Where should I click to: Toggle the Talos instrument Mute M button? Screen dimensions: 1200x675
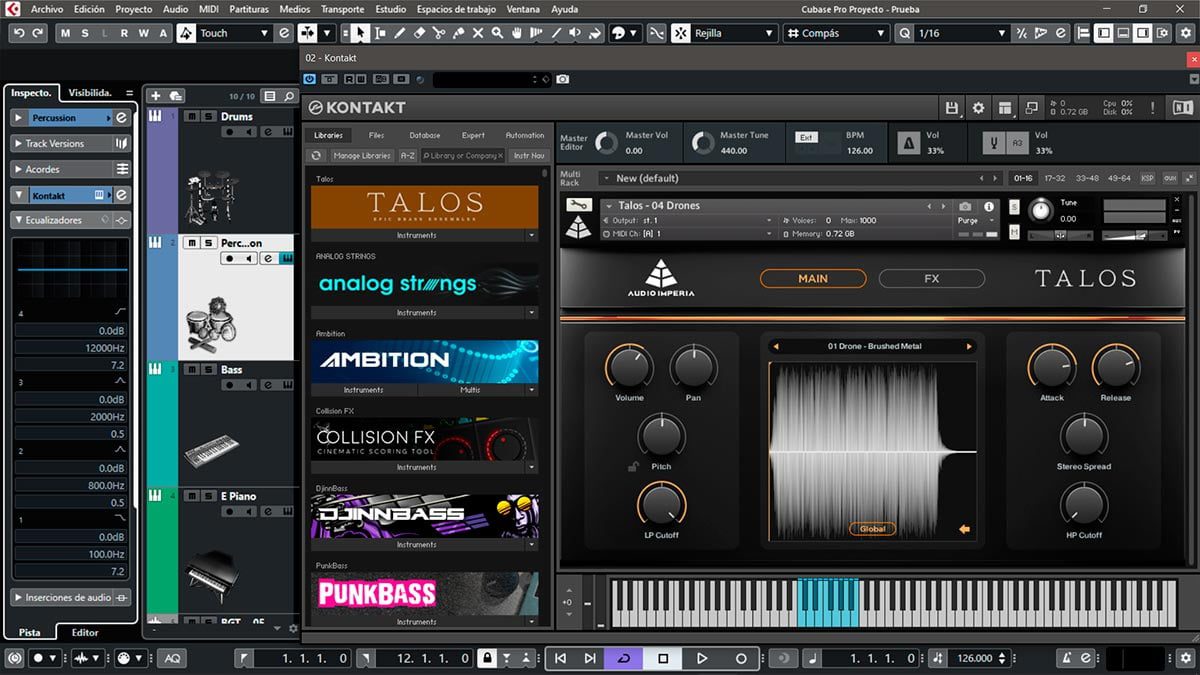(1014, 232)
